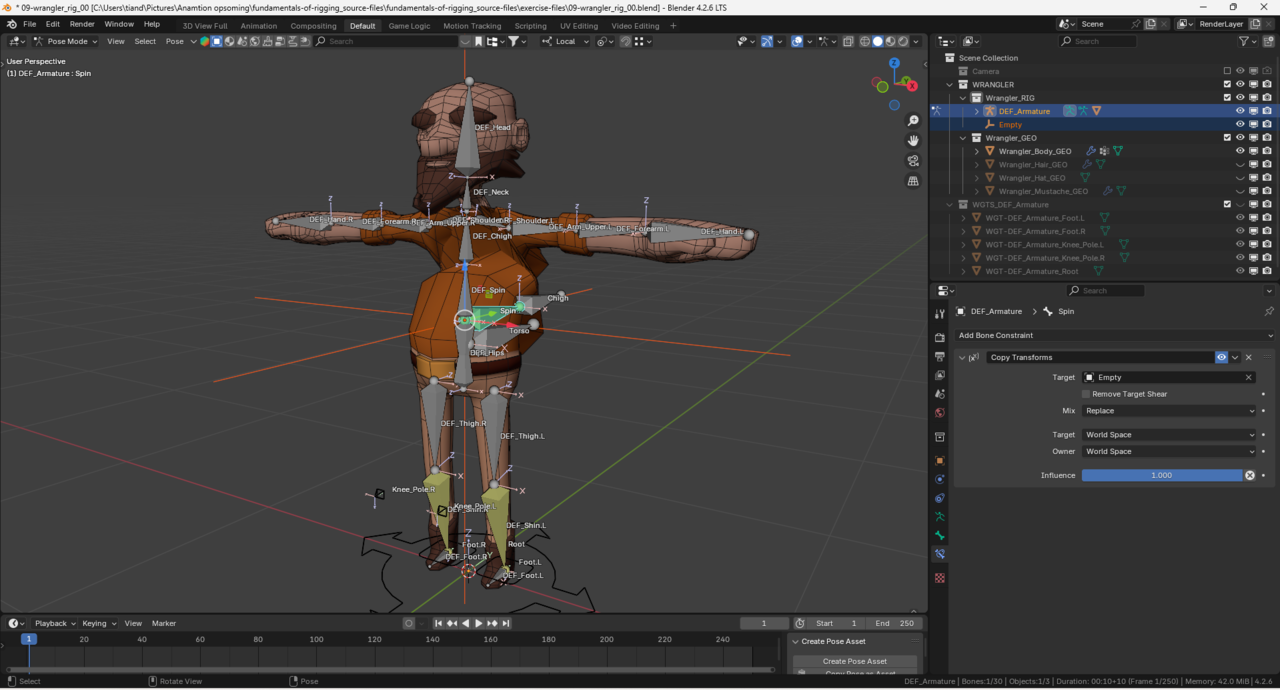Screen dimensions: 1280x690
Task: Jump to timeline end frame button
Action: tap(506, 623)
